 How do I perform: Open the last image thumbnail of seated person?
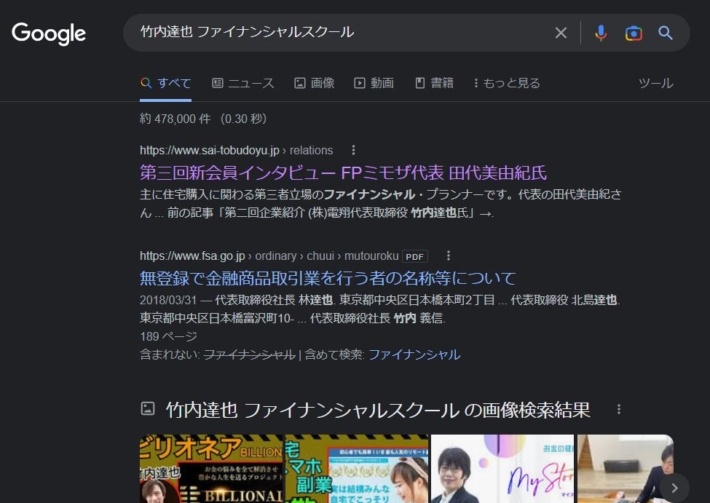[625, 469]
